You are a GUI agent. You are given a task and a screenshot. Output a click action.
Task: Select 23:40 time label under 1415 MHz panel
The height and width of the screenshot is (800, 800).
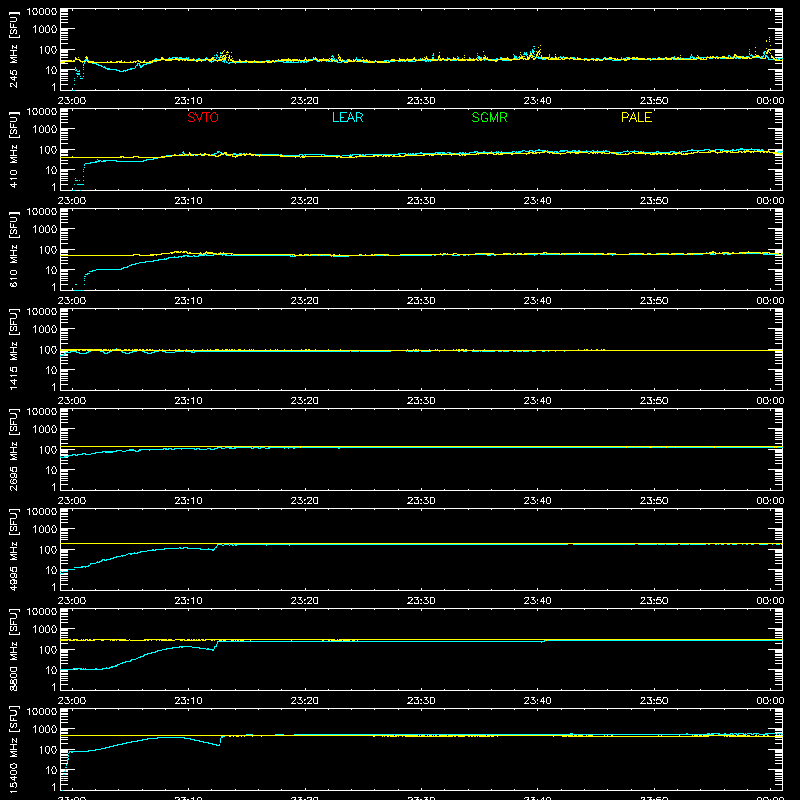pyautogui.click(x=537, y=401)
